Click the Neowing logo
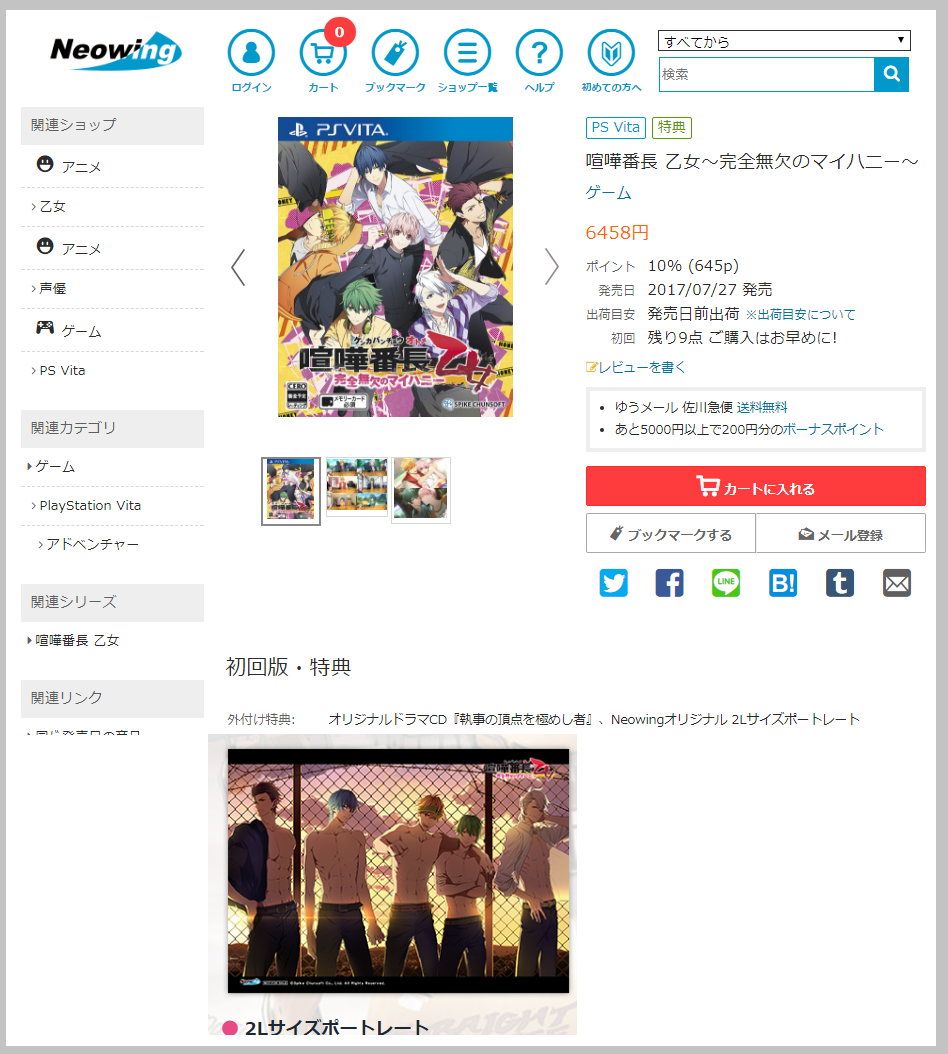This screenshot has width=948, height=1054. click(x=116, y=50)
